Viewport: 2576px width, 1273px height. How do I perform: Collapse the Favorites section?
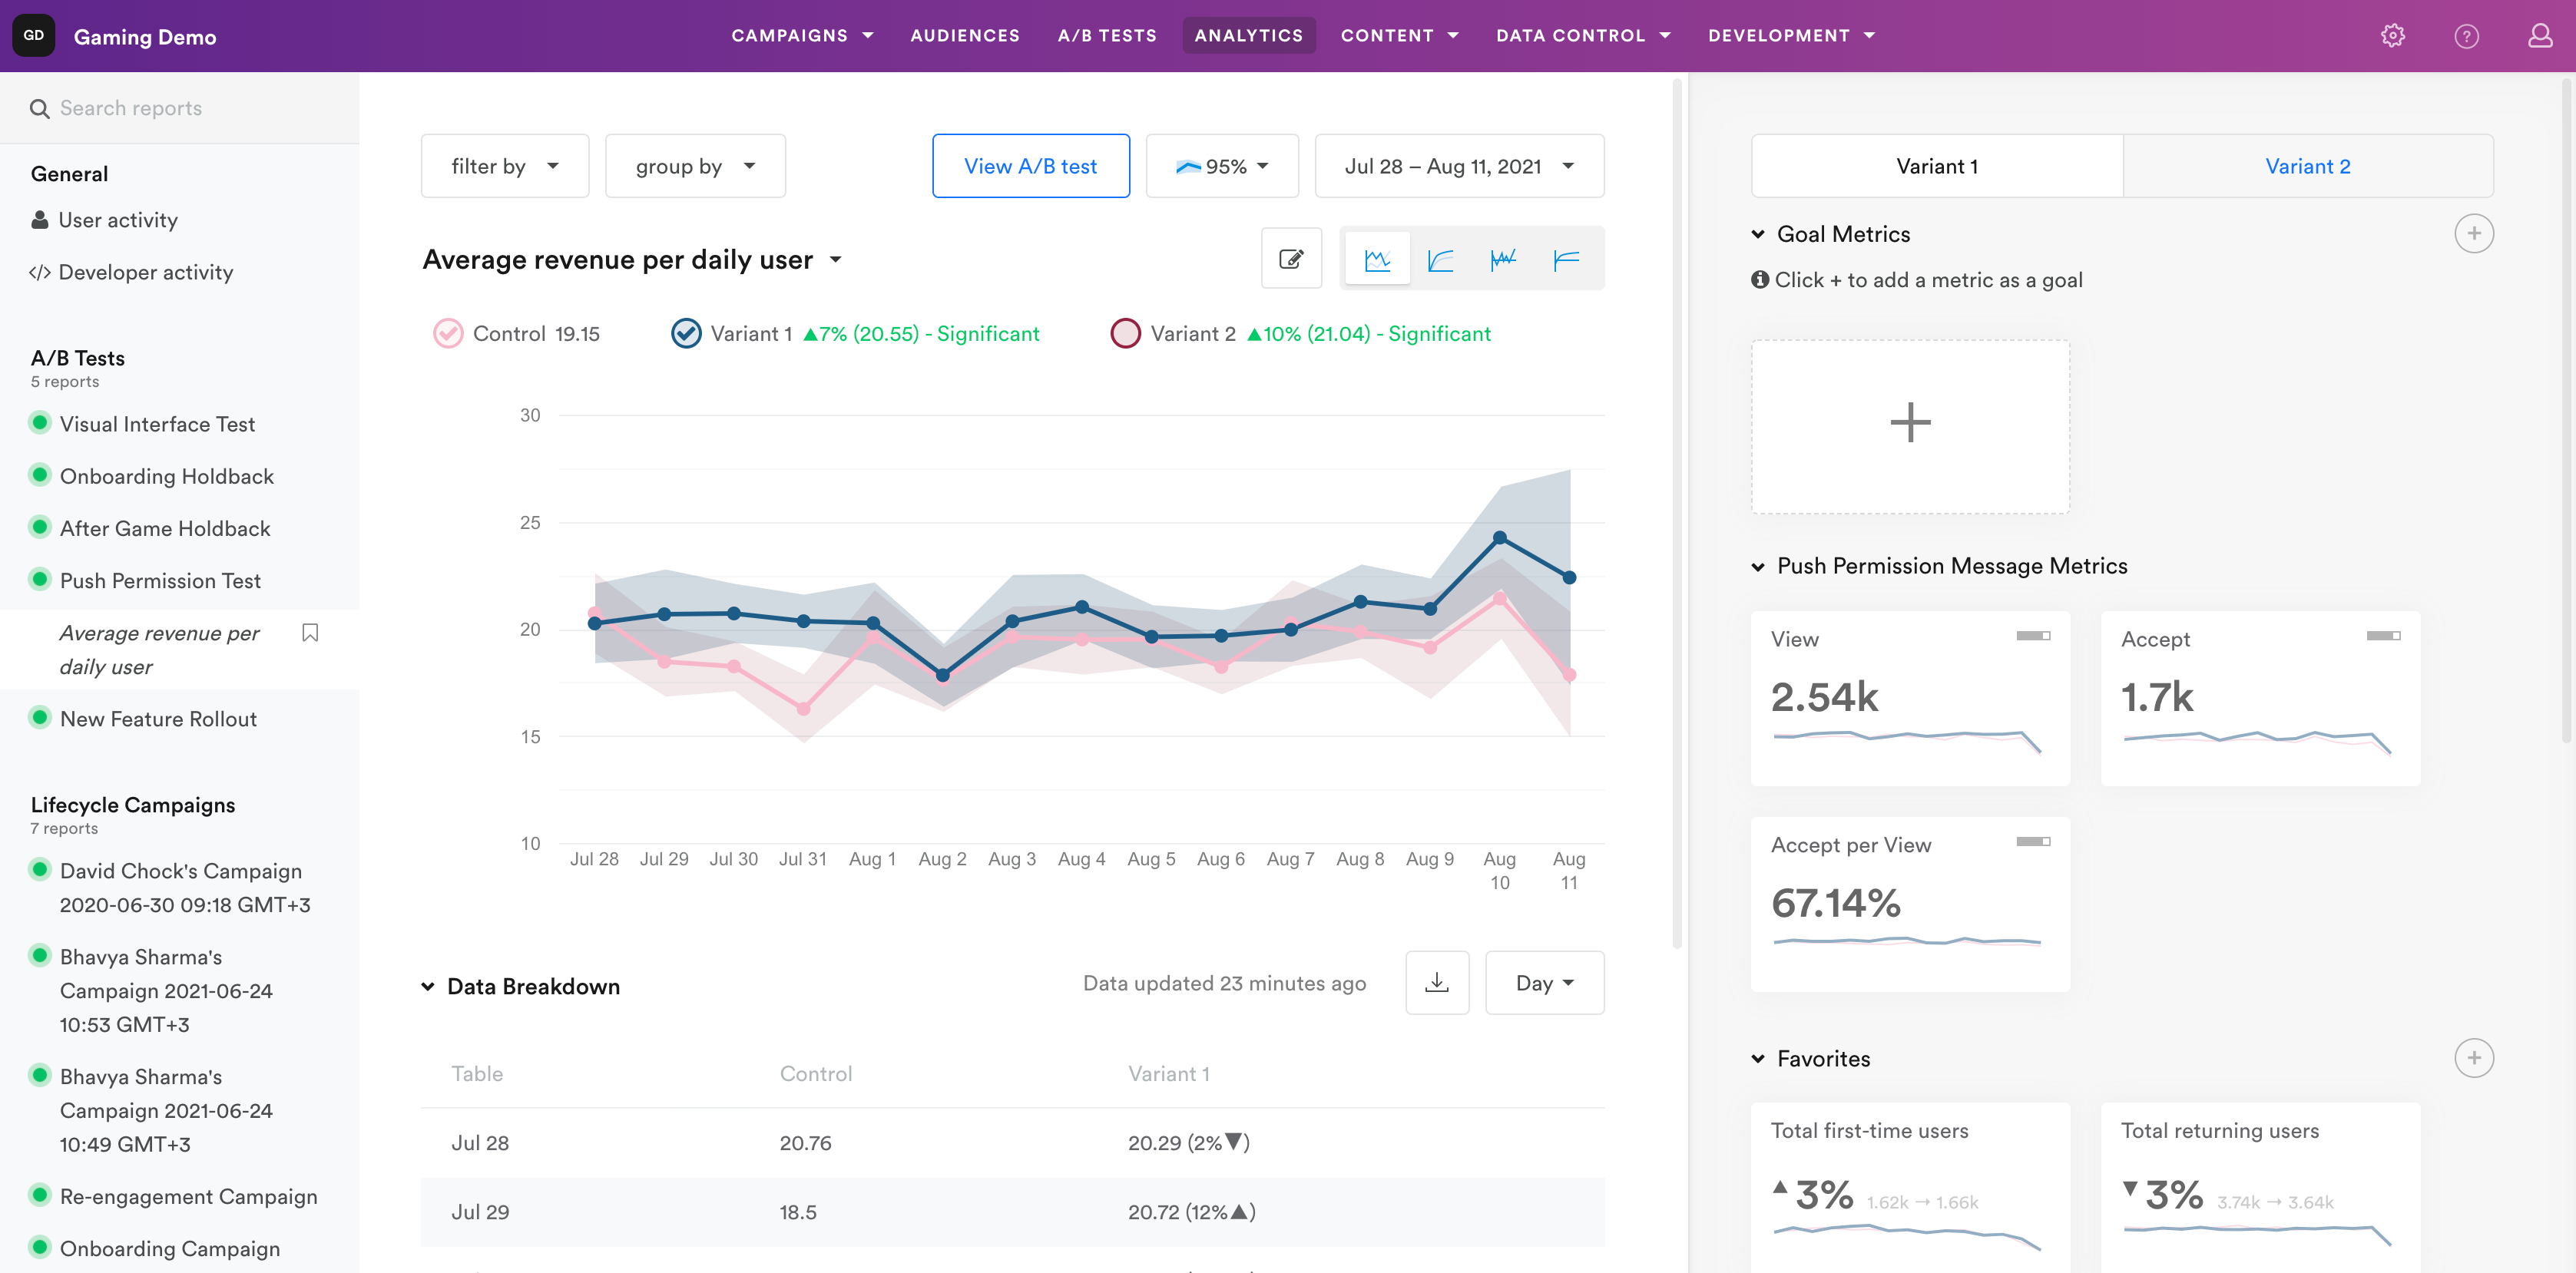[1758, 1058]
